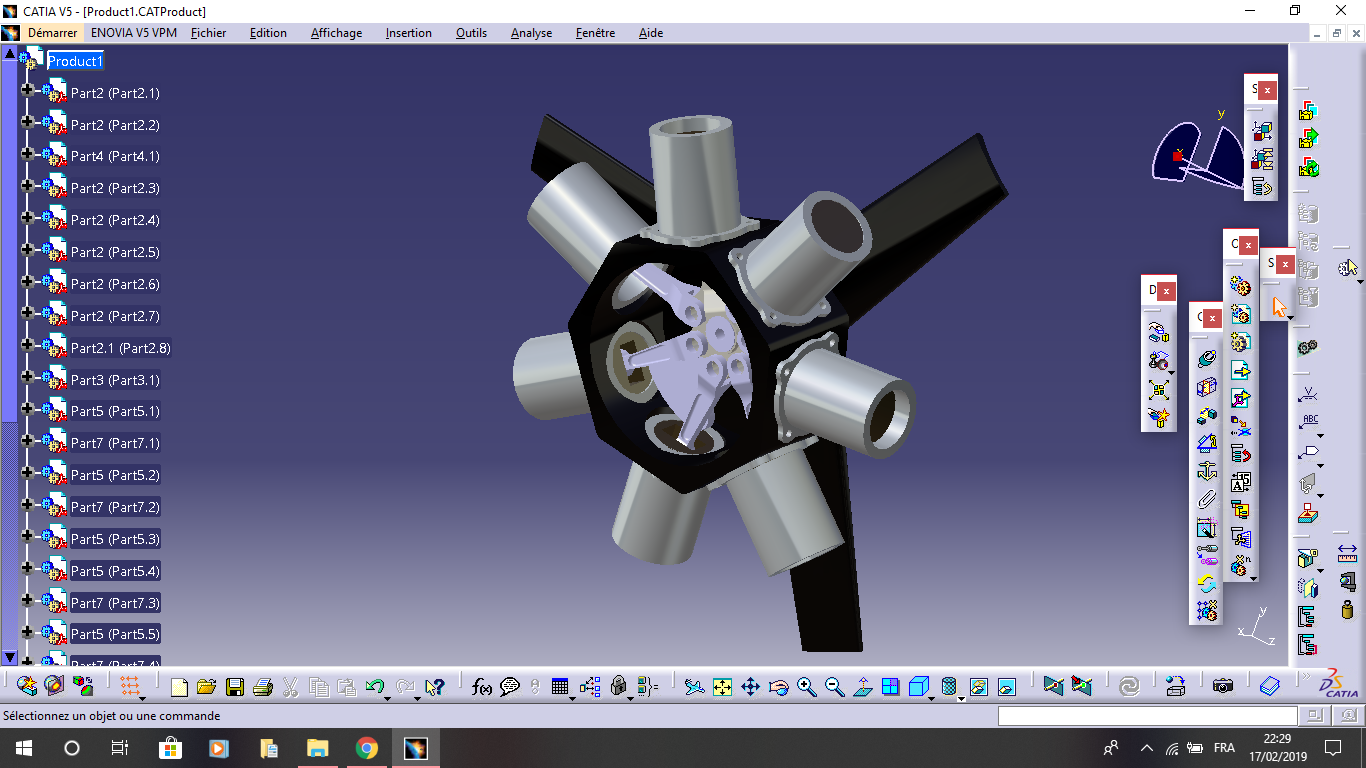
Task: Click the tree scroll down arrow
Action: tap(10, 657)
